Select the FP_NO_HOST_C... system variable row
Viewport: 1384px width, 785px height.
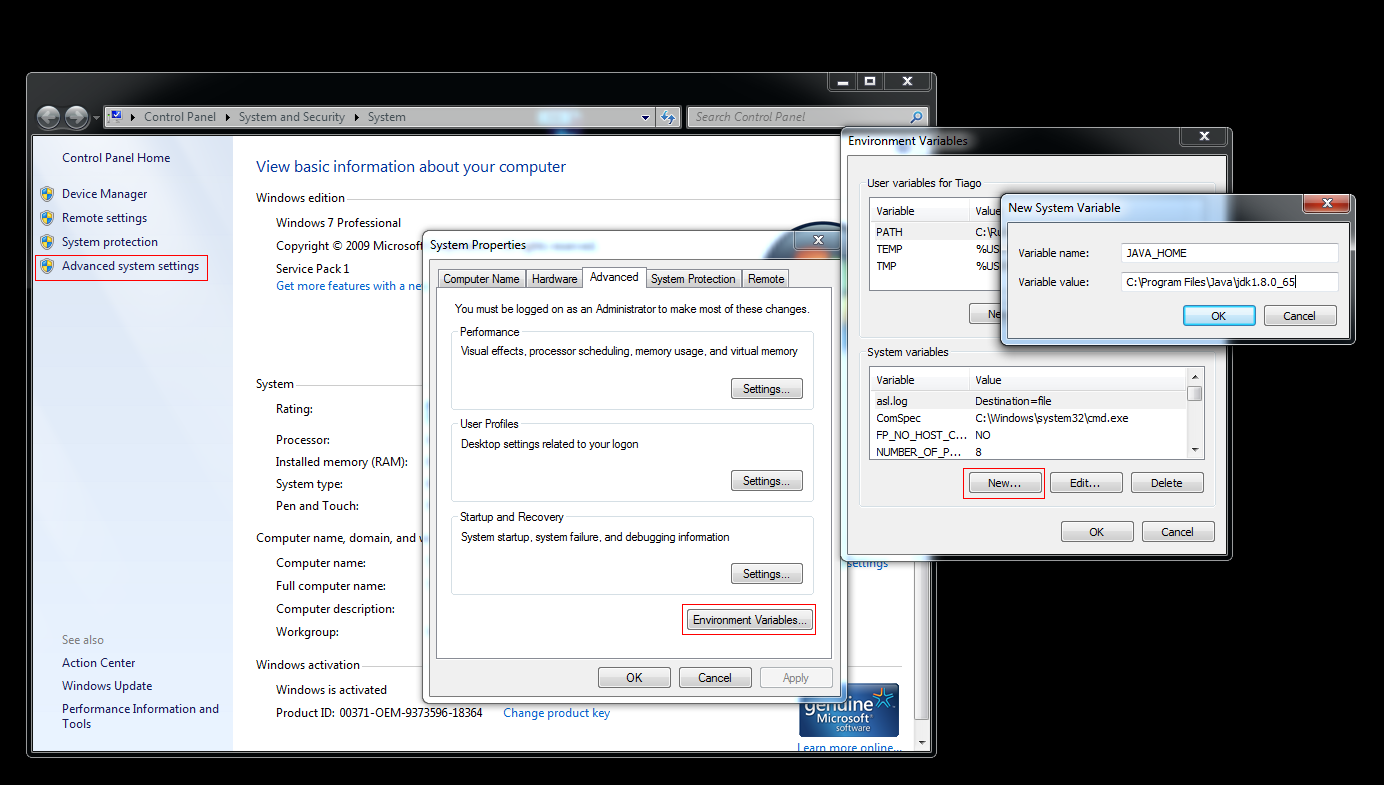[x=1028, y=435]
